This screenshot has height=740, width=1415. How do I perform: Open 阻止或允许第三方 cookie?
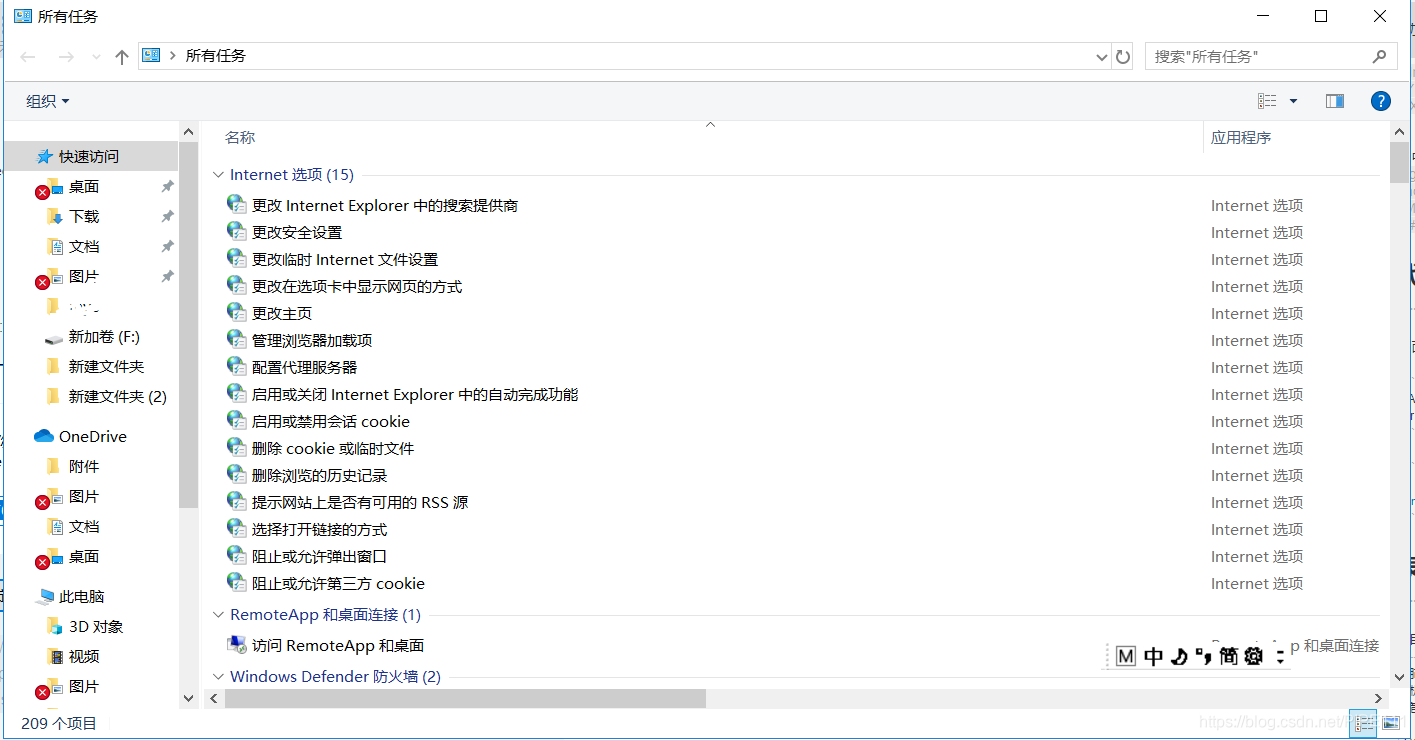(x=338, y=583)
